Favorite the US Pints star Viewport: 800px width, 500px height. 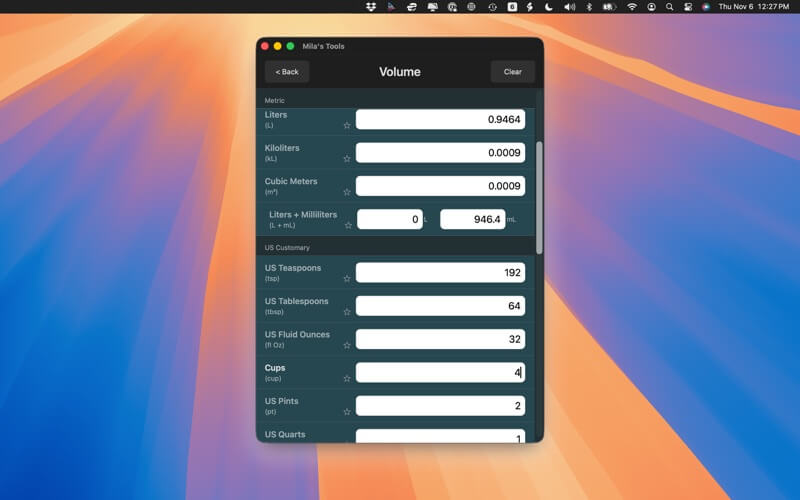click(347, 412)
